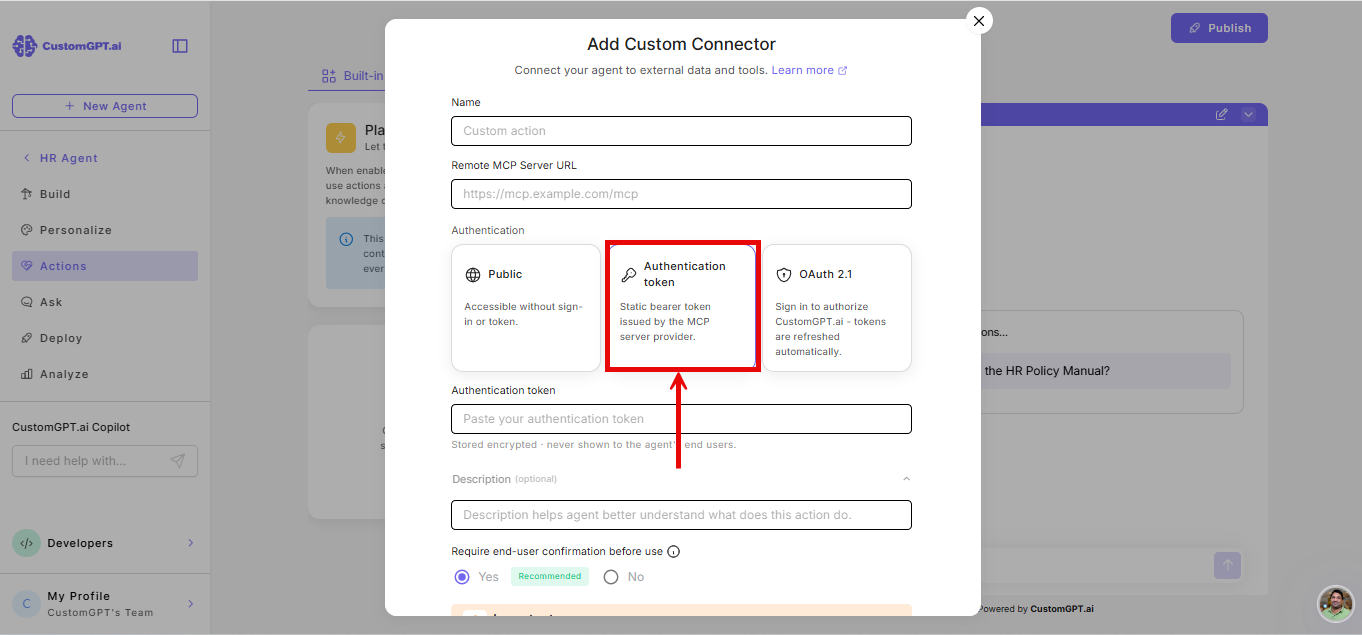
Task: Select Yes for end-user confirmation
Action: point(462,577)
